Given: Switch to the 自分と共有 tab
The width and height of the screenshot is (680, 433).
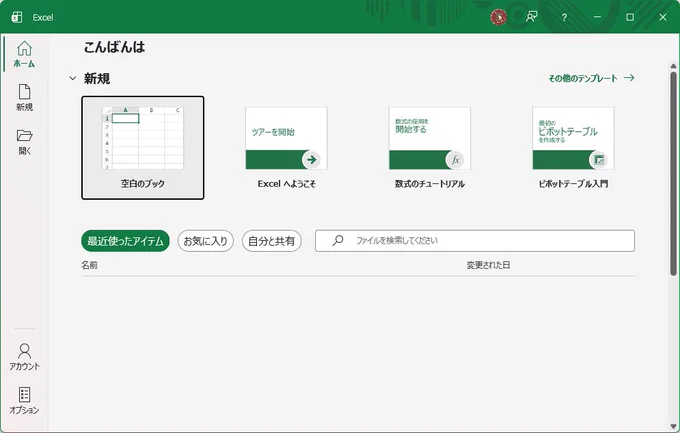Looking at the screenshot, I should click(271, 241).
